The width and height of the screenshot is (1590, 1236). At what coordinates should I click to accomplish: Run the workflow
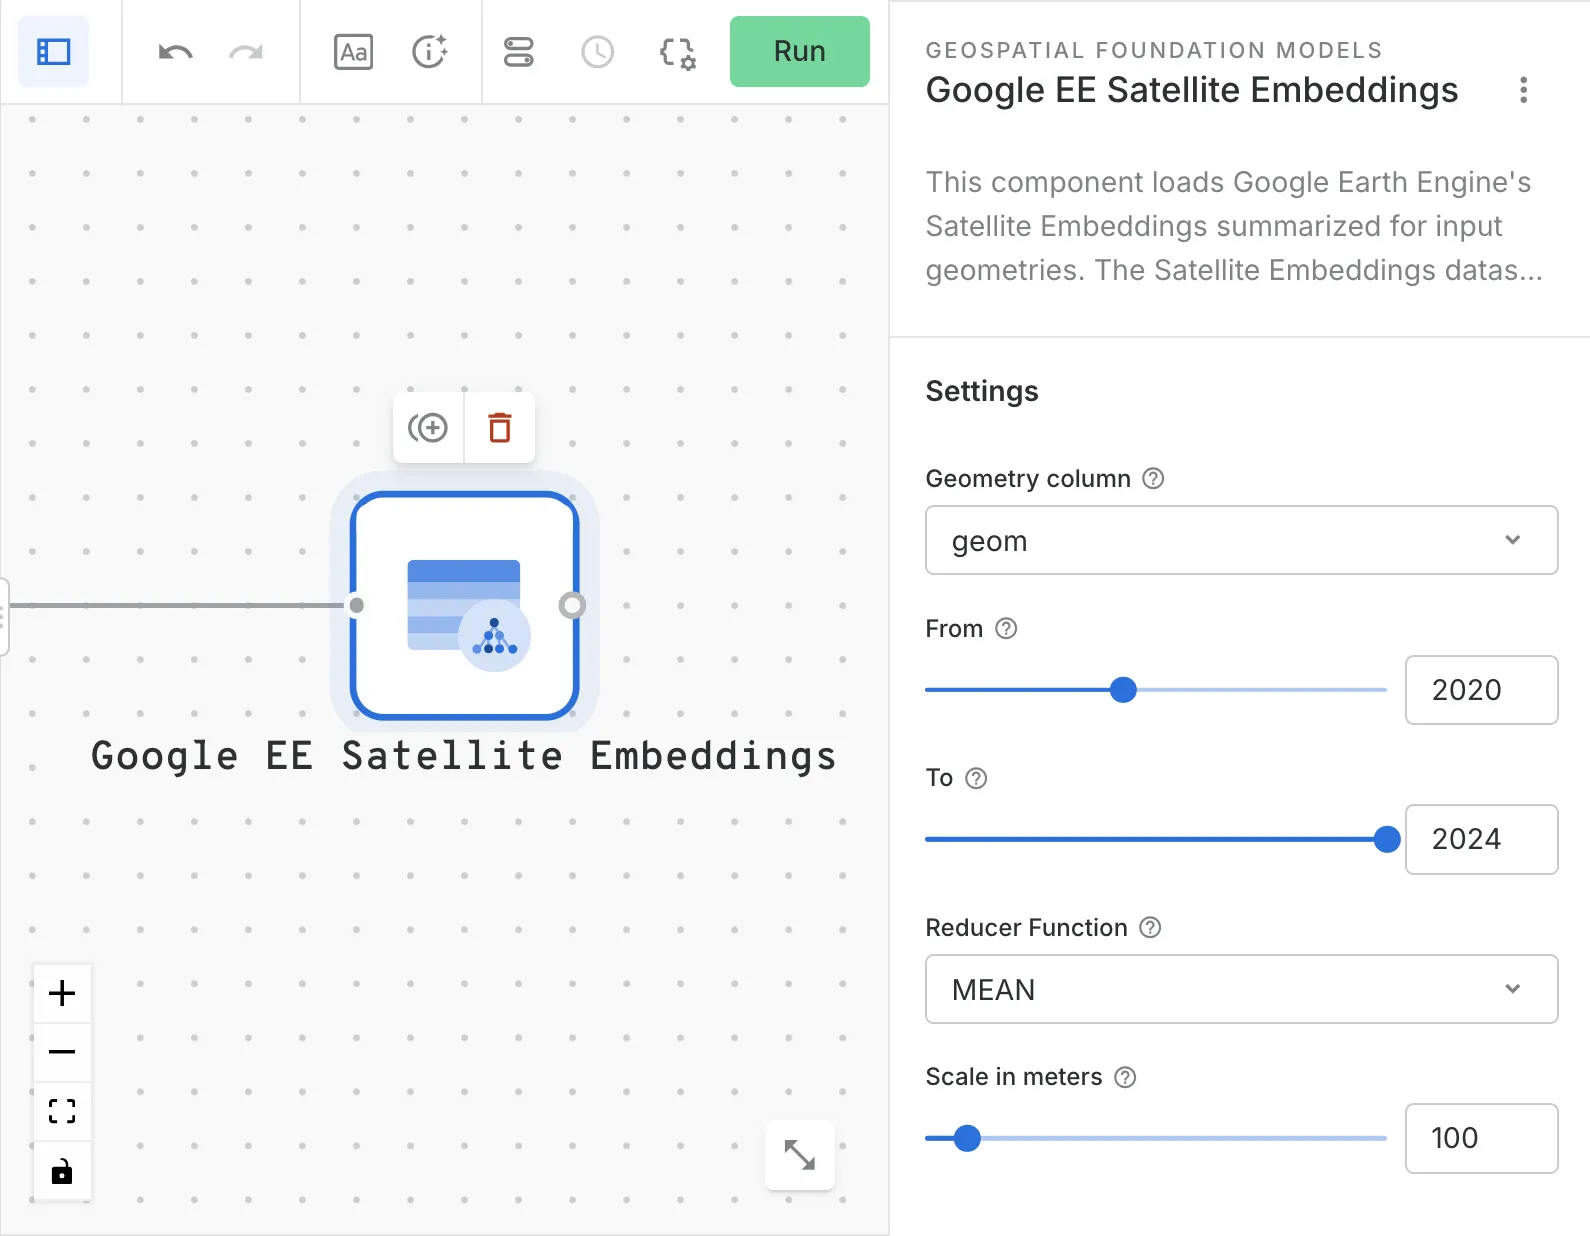pyautogui.click(x=799, y=52)
